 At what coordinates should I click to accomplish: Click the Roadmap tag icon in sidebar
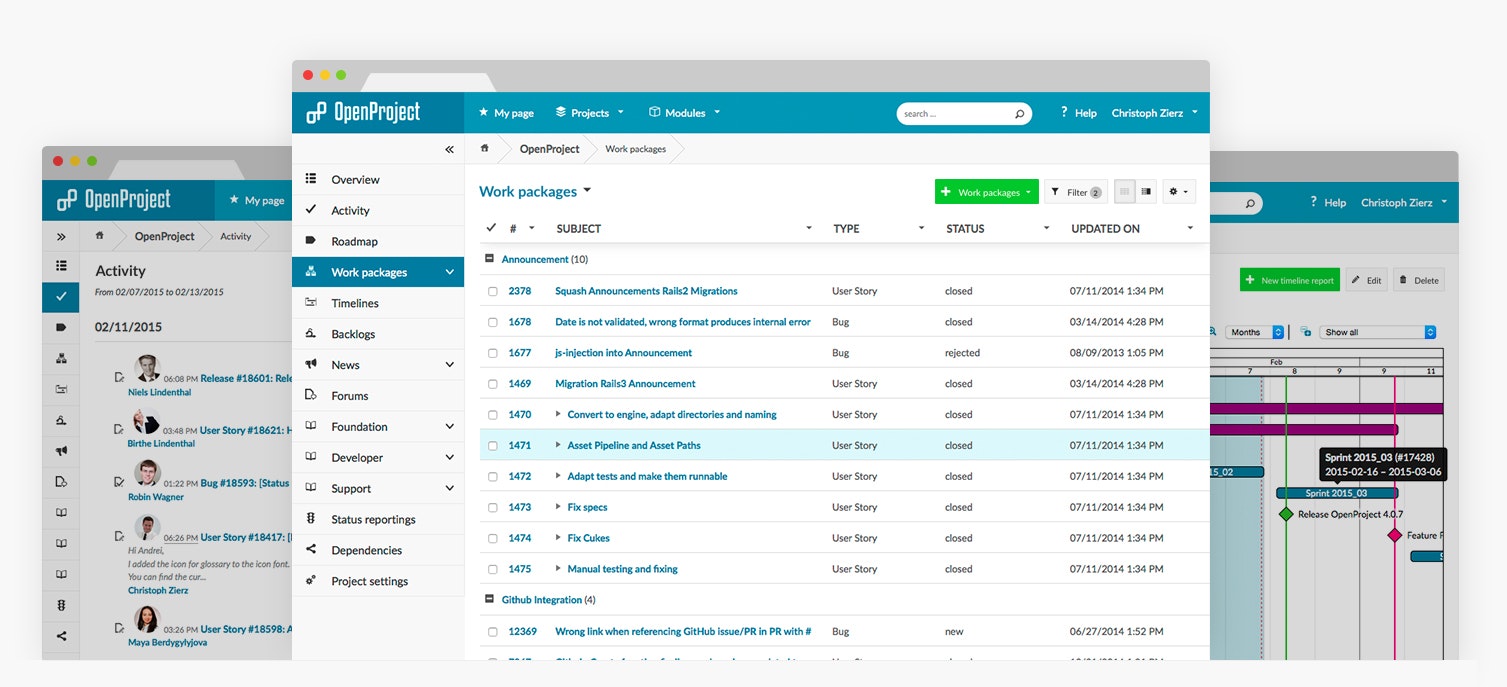tap(311, 241)
